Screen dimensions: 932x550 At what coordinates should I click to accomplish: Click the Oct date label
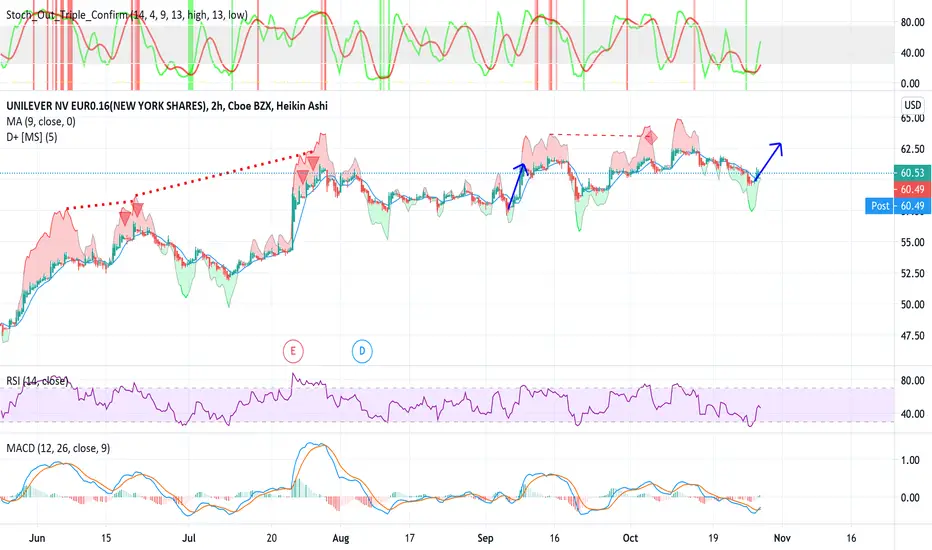[630, 538]
